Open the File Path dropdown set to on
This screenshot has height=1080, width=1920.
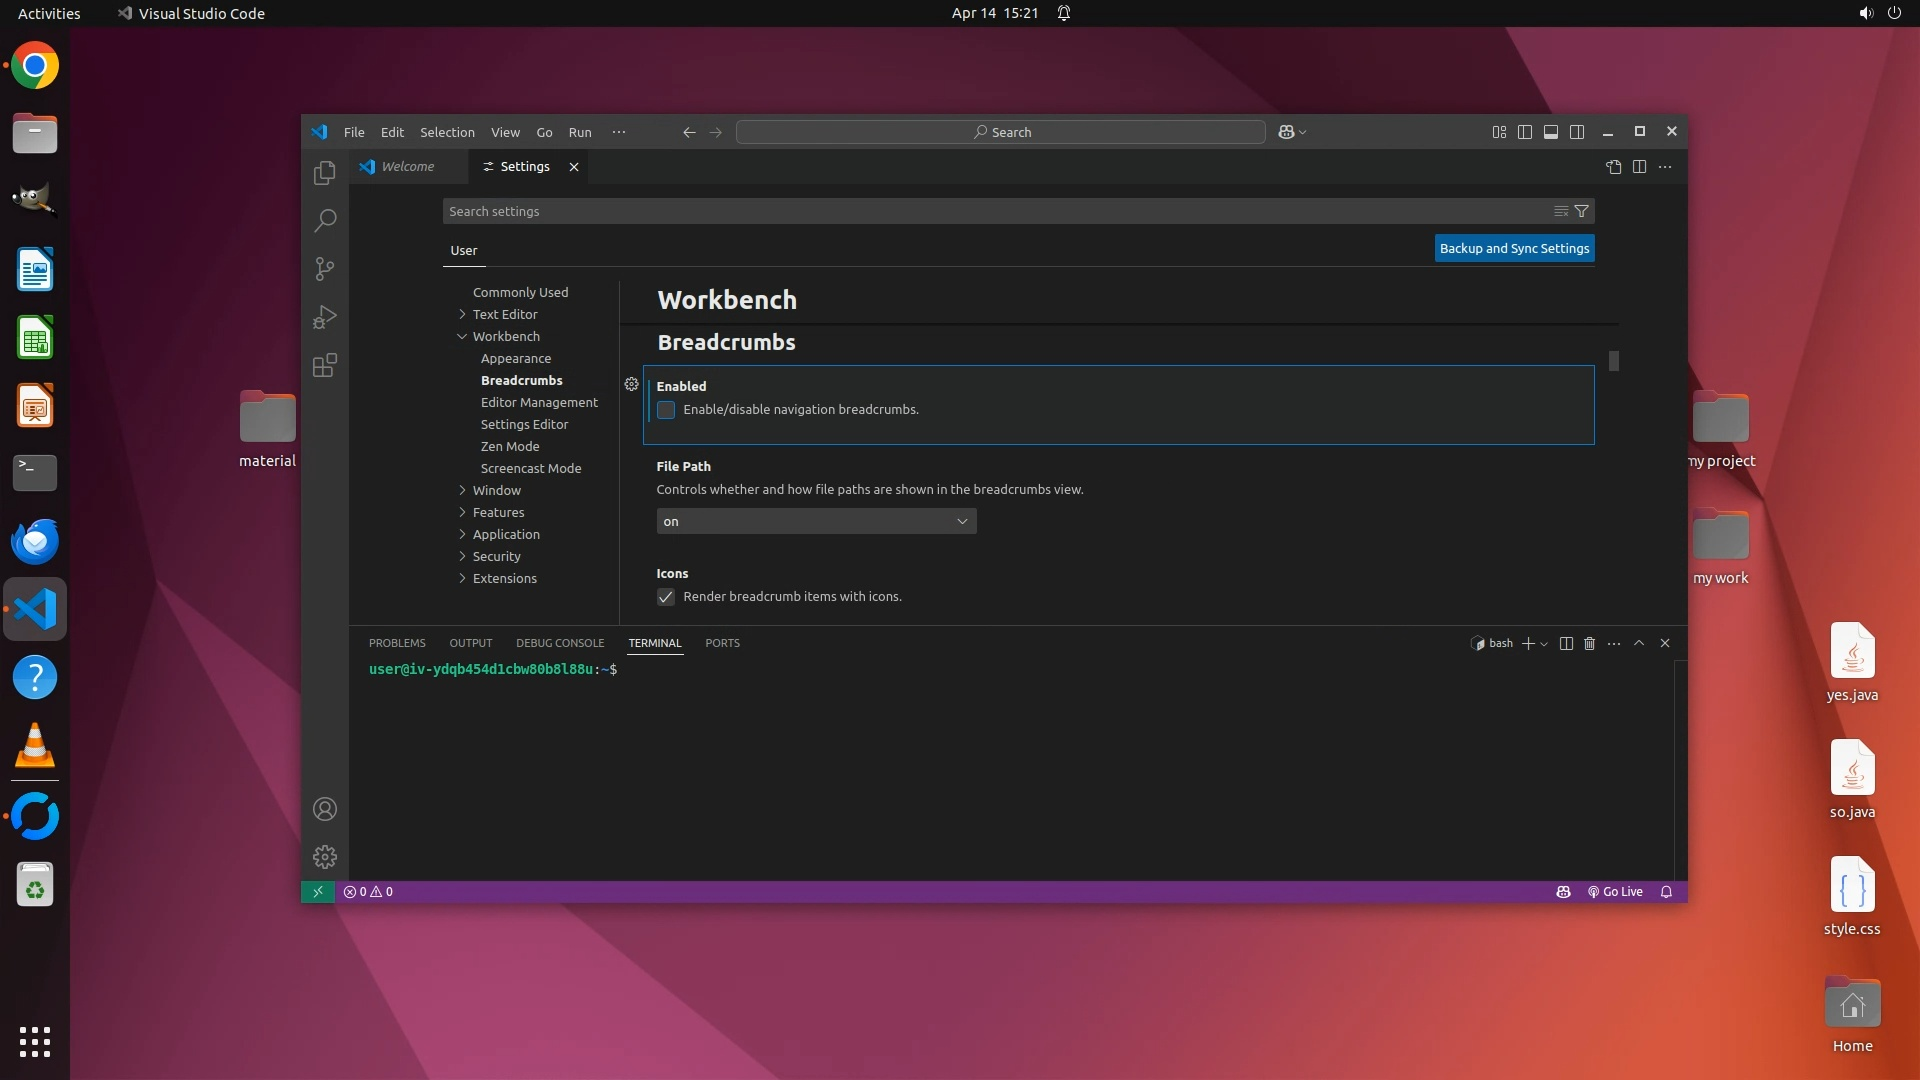pos(816,521)
